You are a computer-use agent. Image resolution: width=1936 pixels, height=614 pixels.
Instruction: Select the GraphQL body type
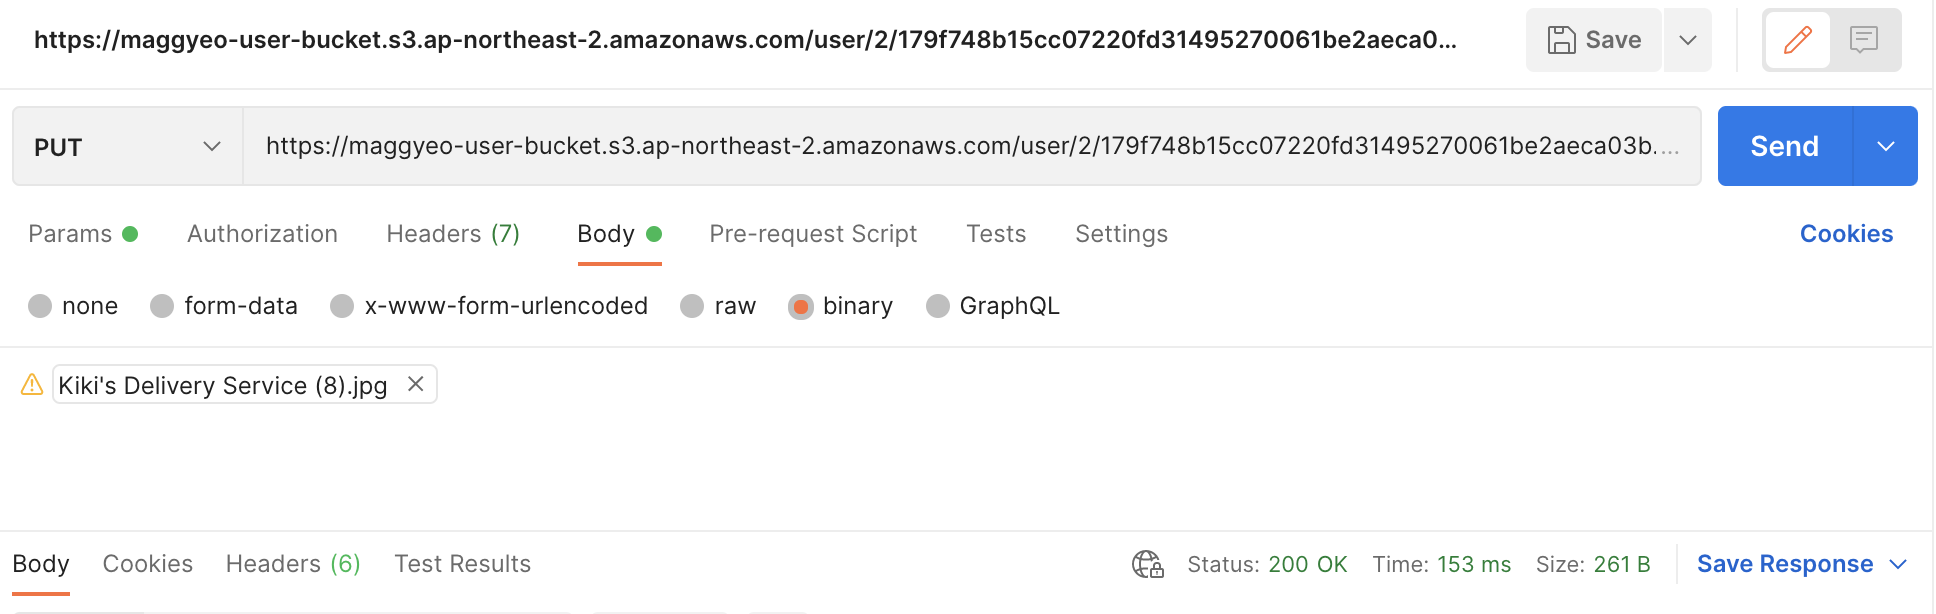(938, 306)
